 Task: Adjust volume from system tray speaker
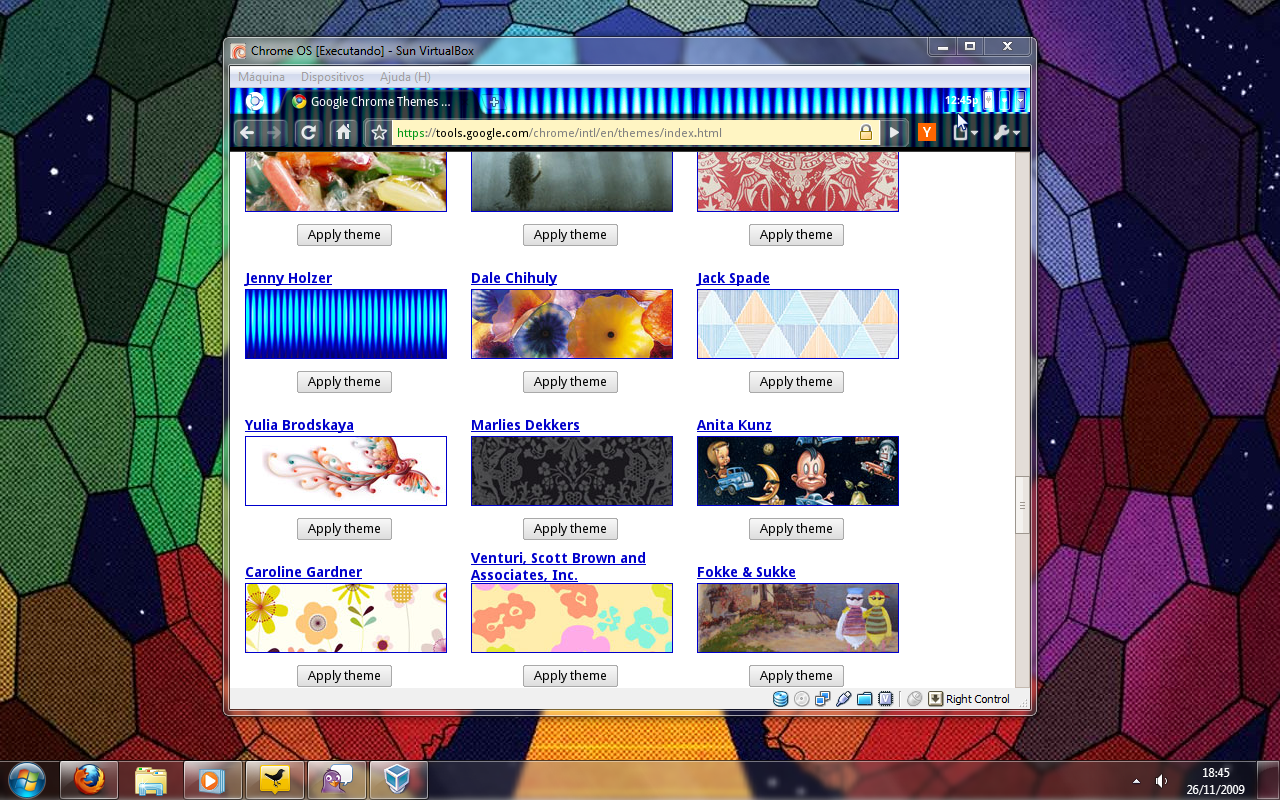pos(1161,780)
